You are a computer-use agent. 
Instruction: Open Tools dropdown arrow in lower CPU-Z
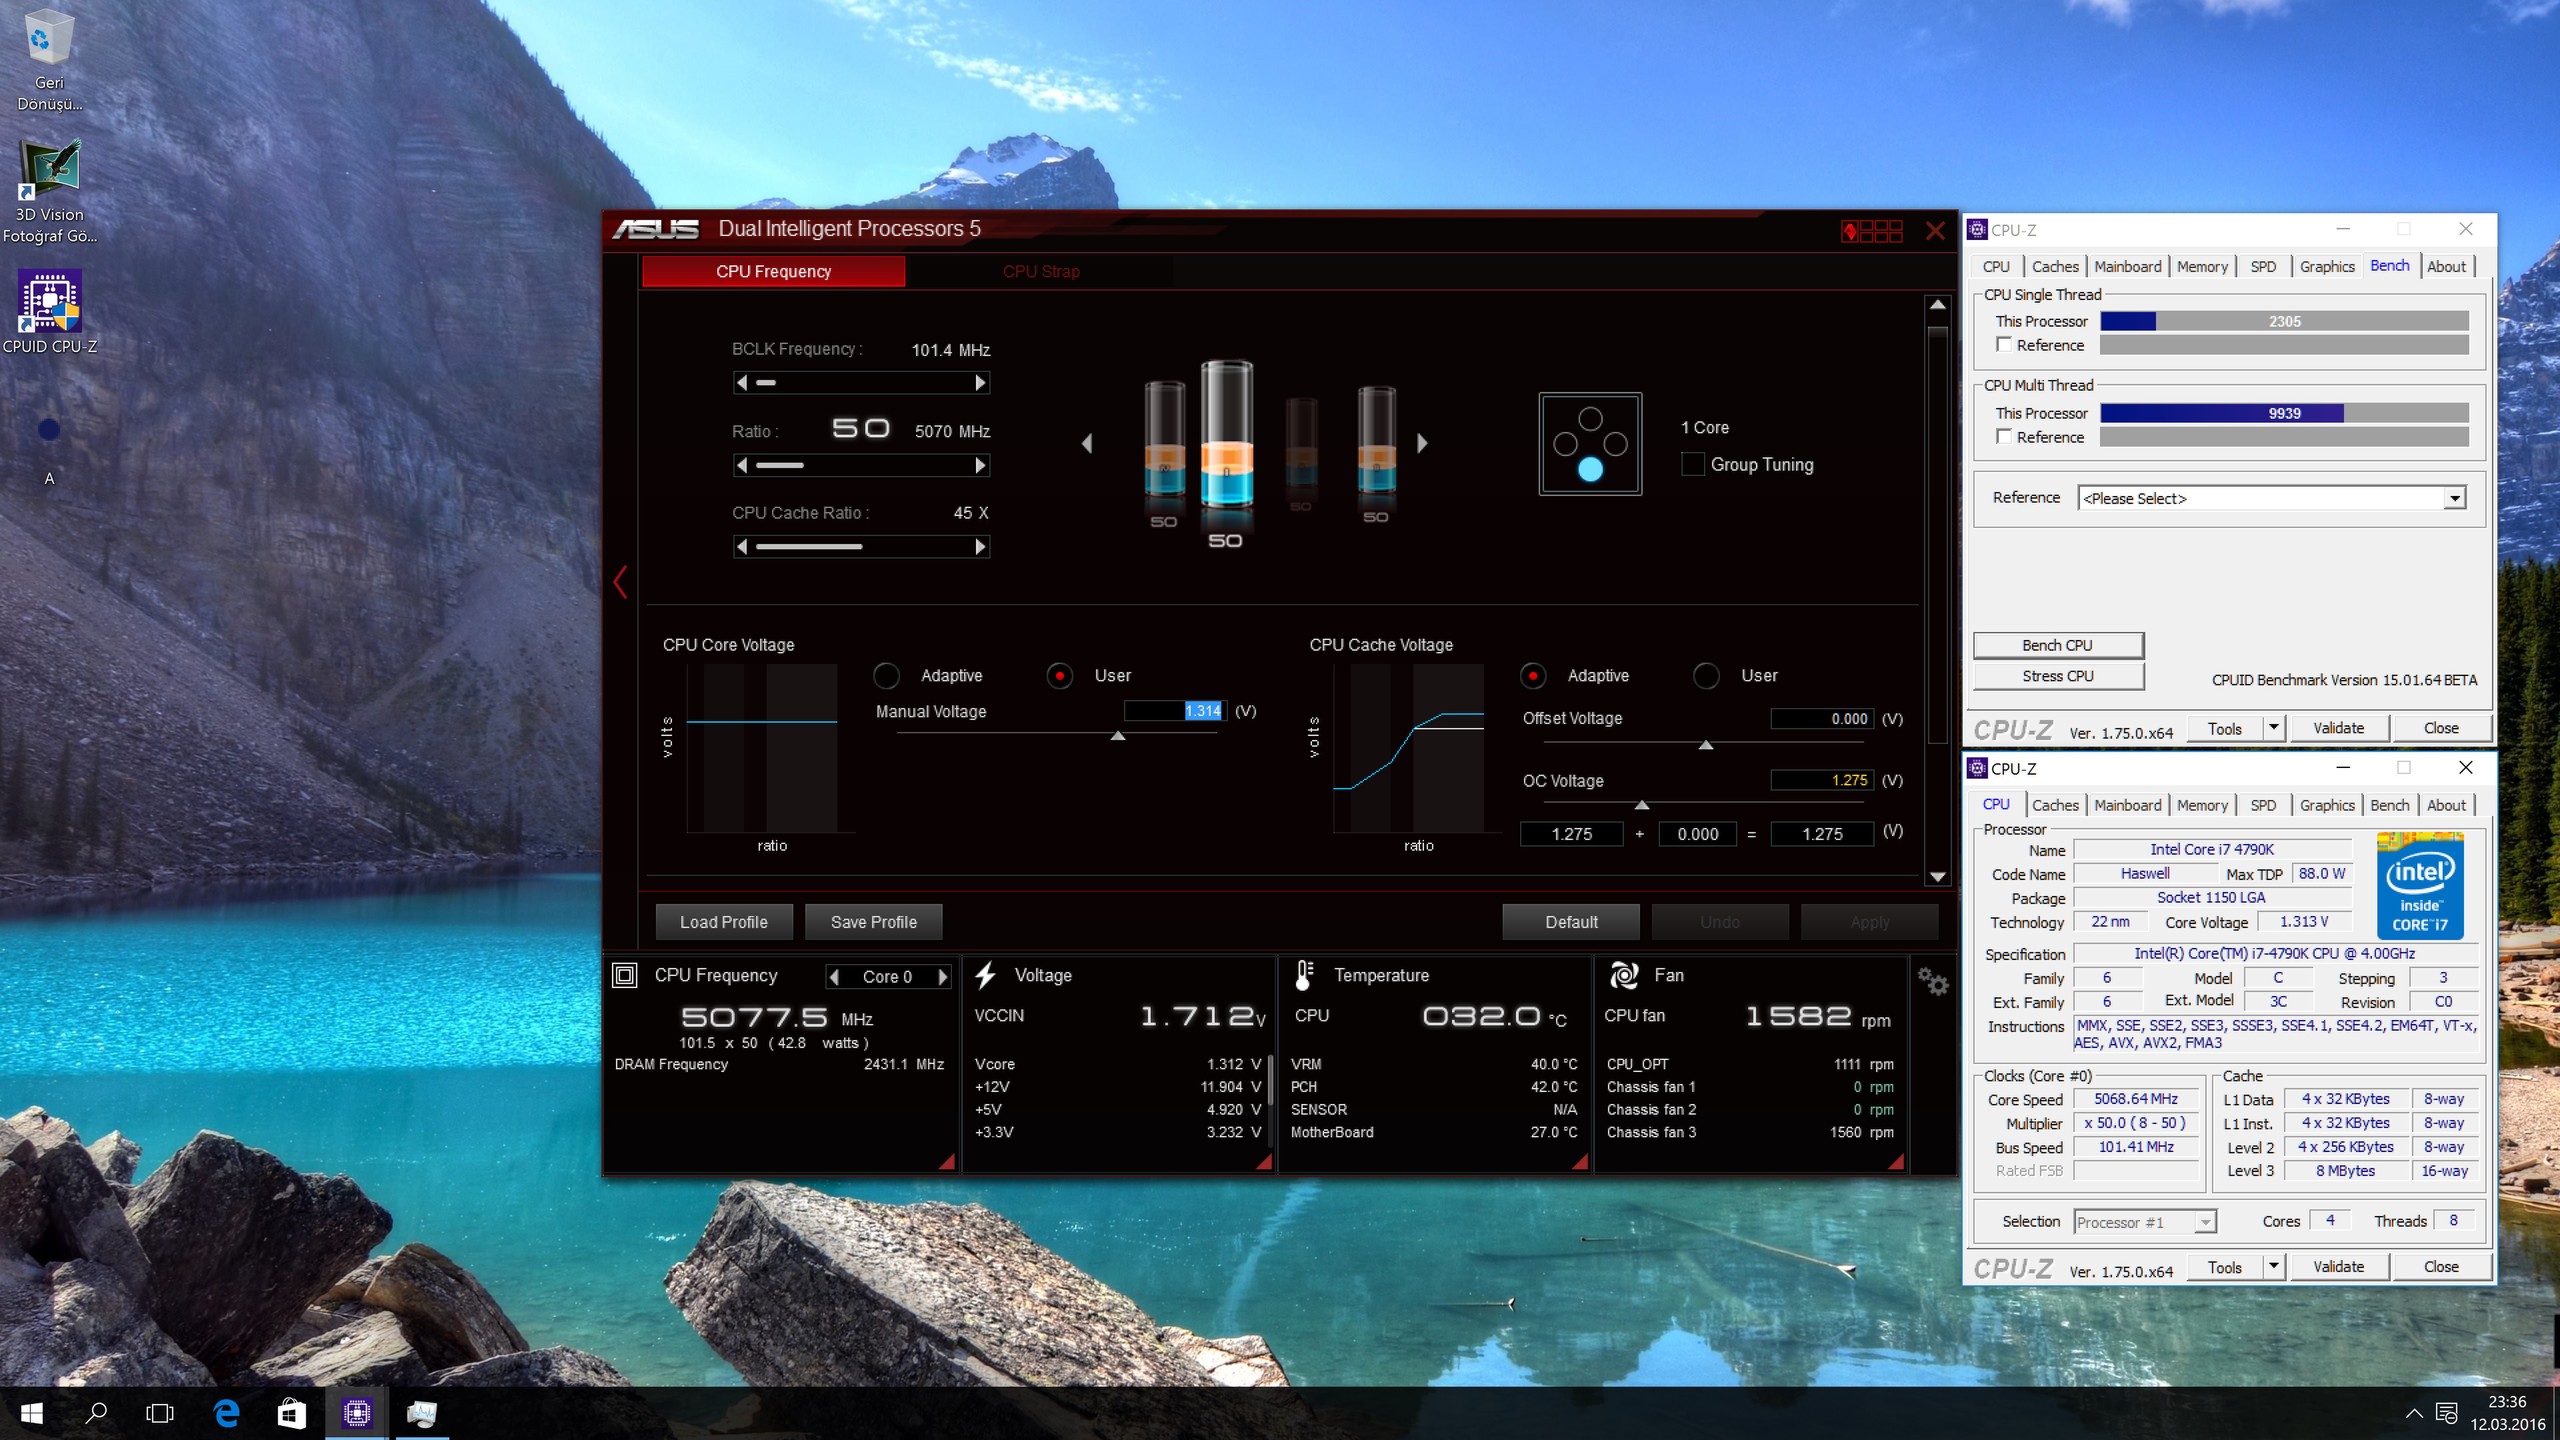point(2274,1267)
